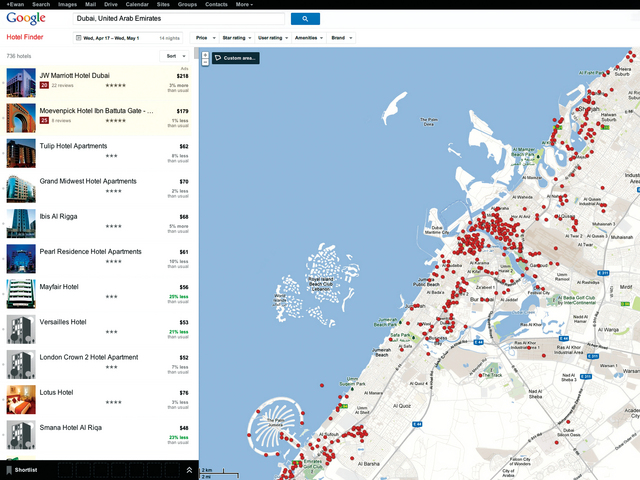This screenshot has width=640, height=480.
Task: Click the Versailles Hotel placeholder thumbnail
Action: coord(21,329)
